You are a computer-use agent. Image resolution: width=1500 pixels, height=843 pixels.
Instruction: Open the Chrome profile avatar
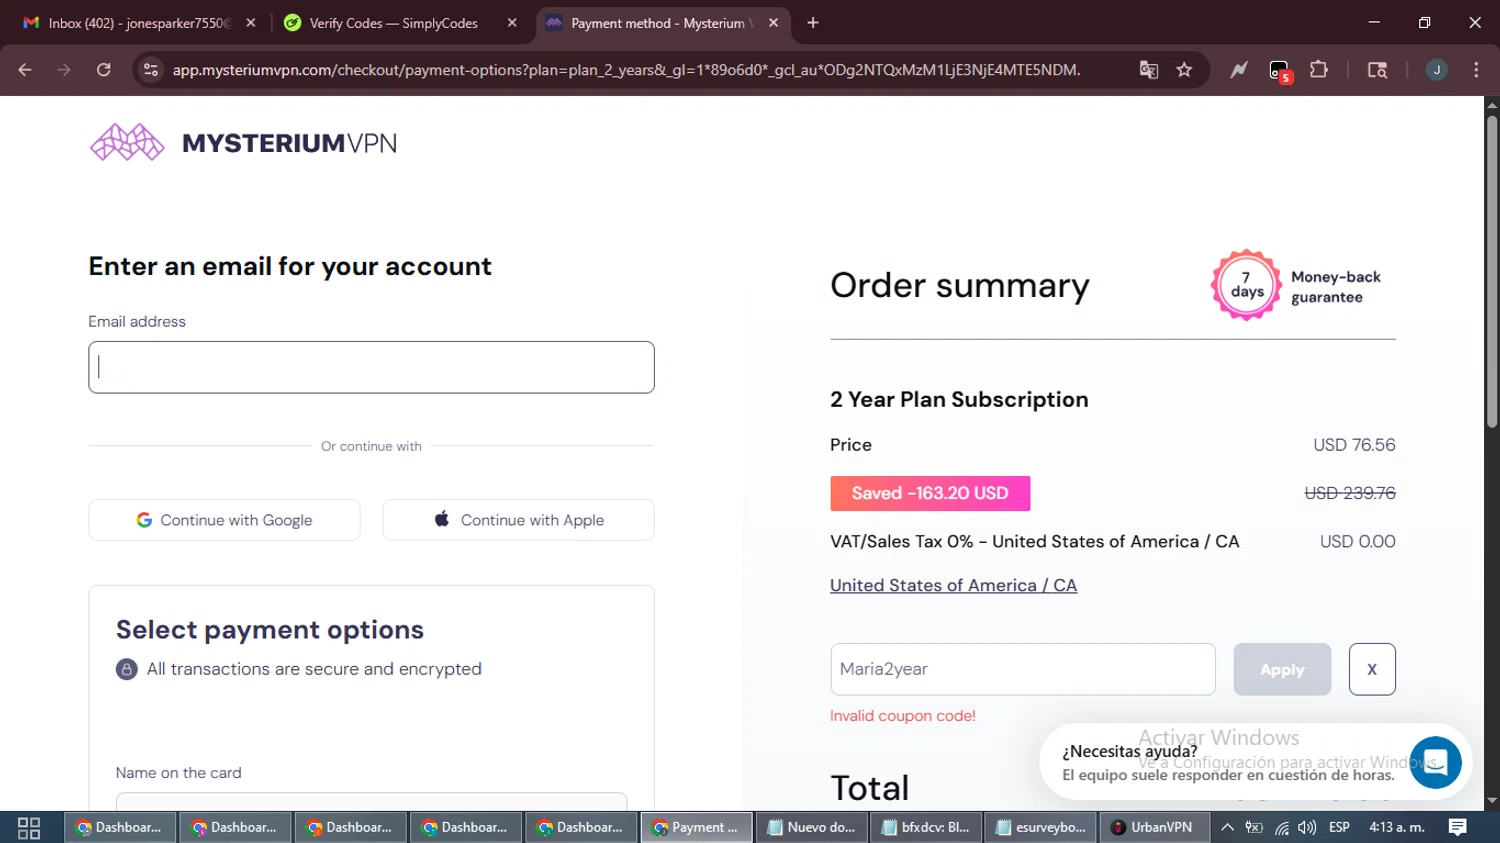[1436, 70]
